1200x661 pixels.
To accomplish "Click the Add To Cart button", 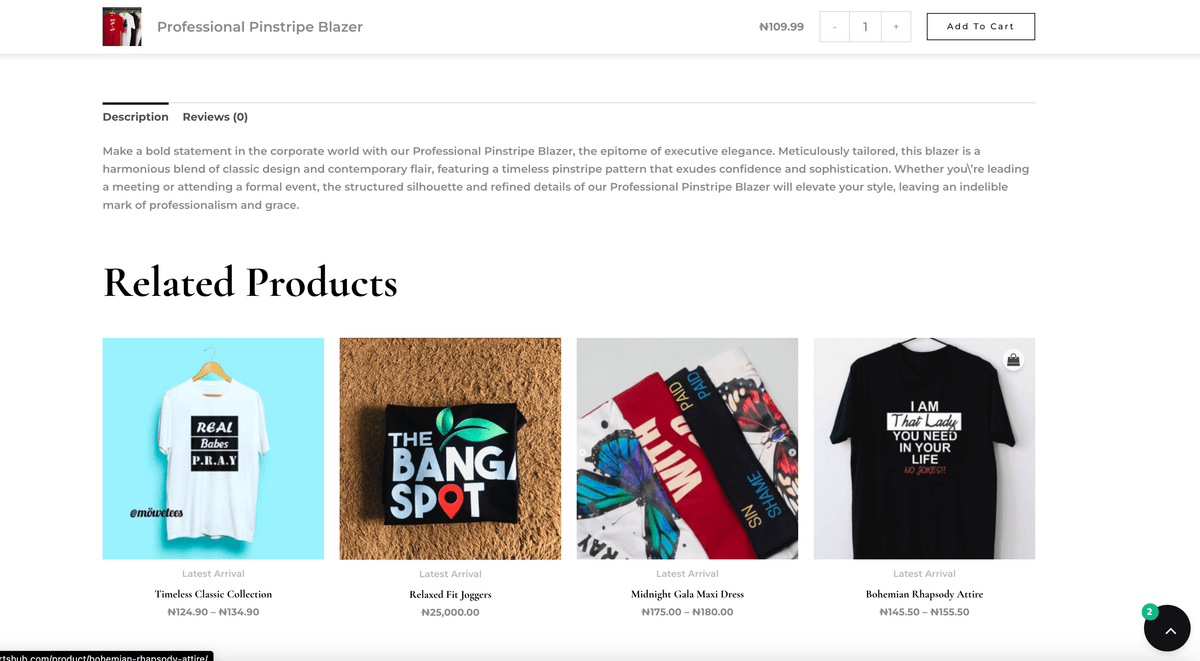I will coord(980,26).
